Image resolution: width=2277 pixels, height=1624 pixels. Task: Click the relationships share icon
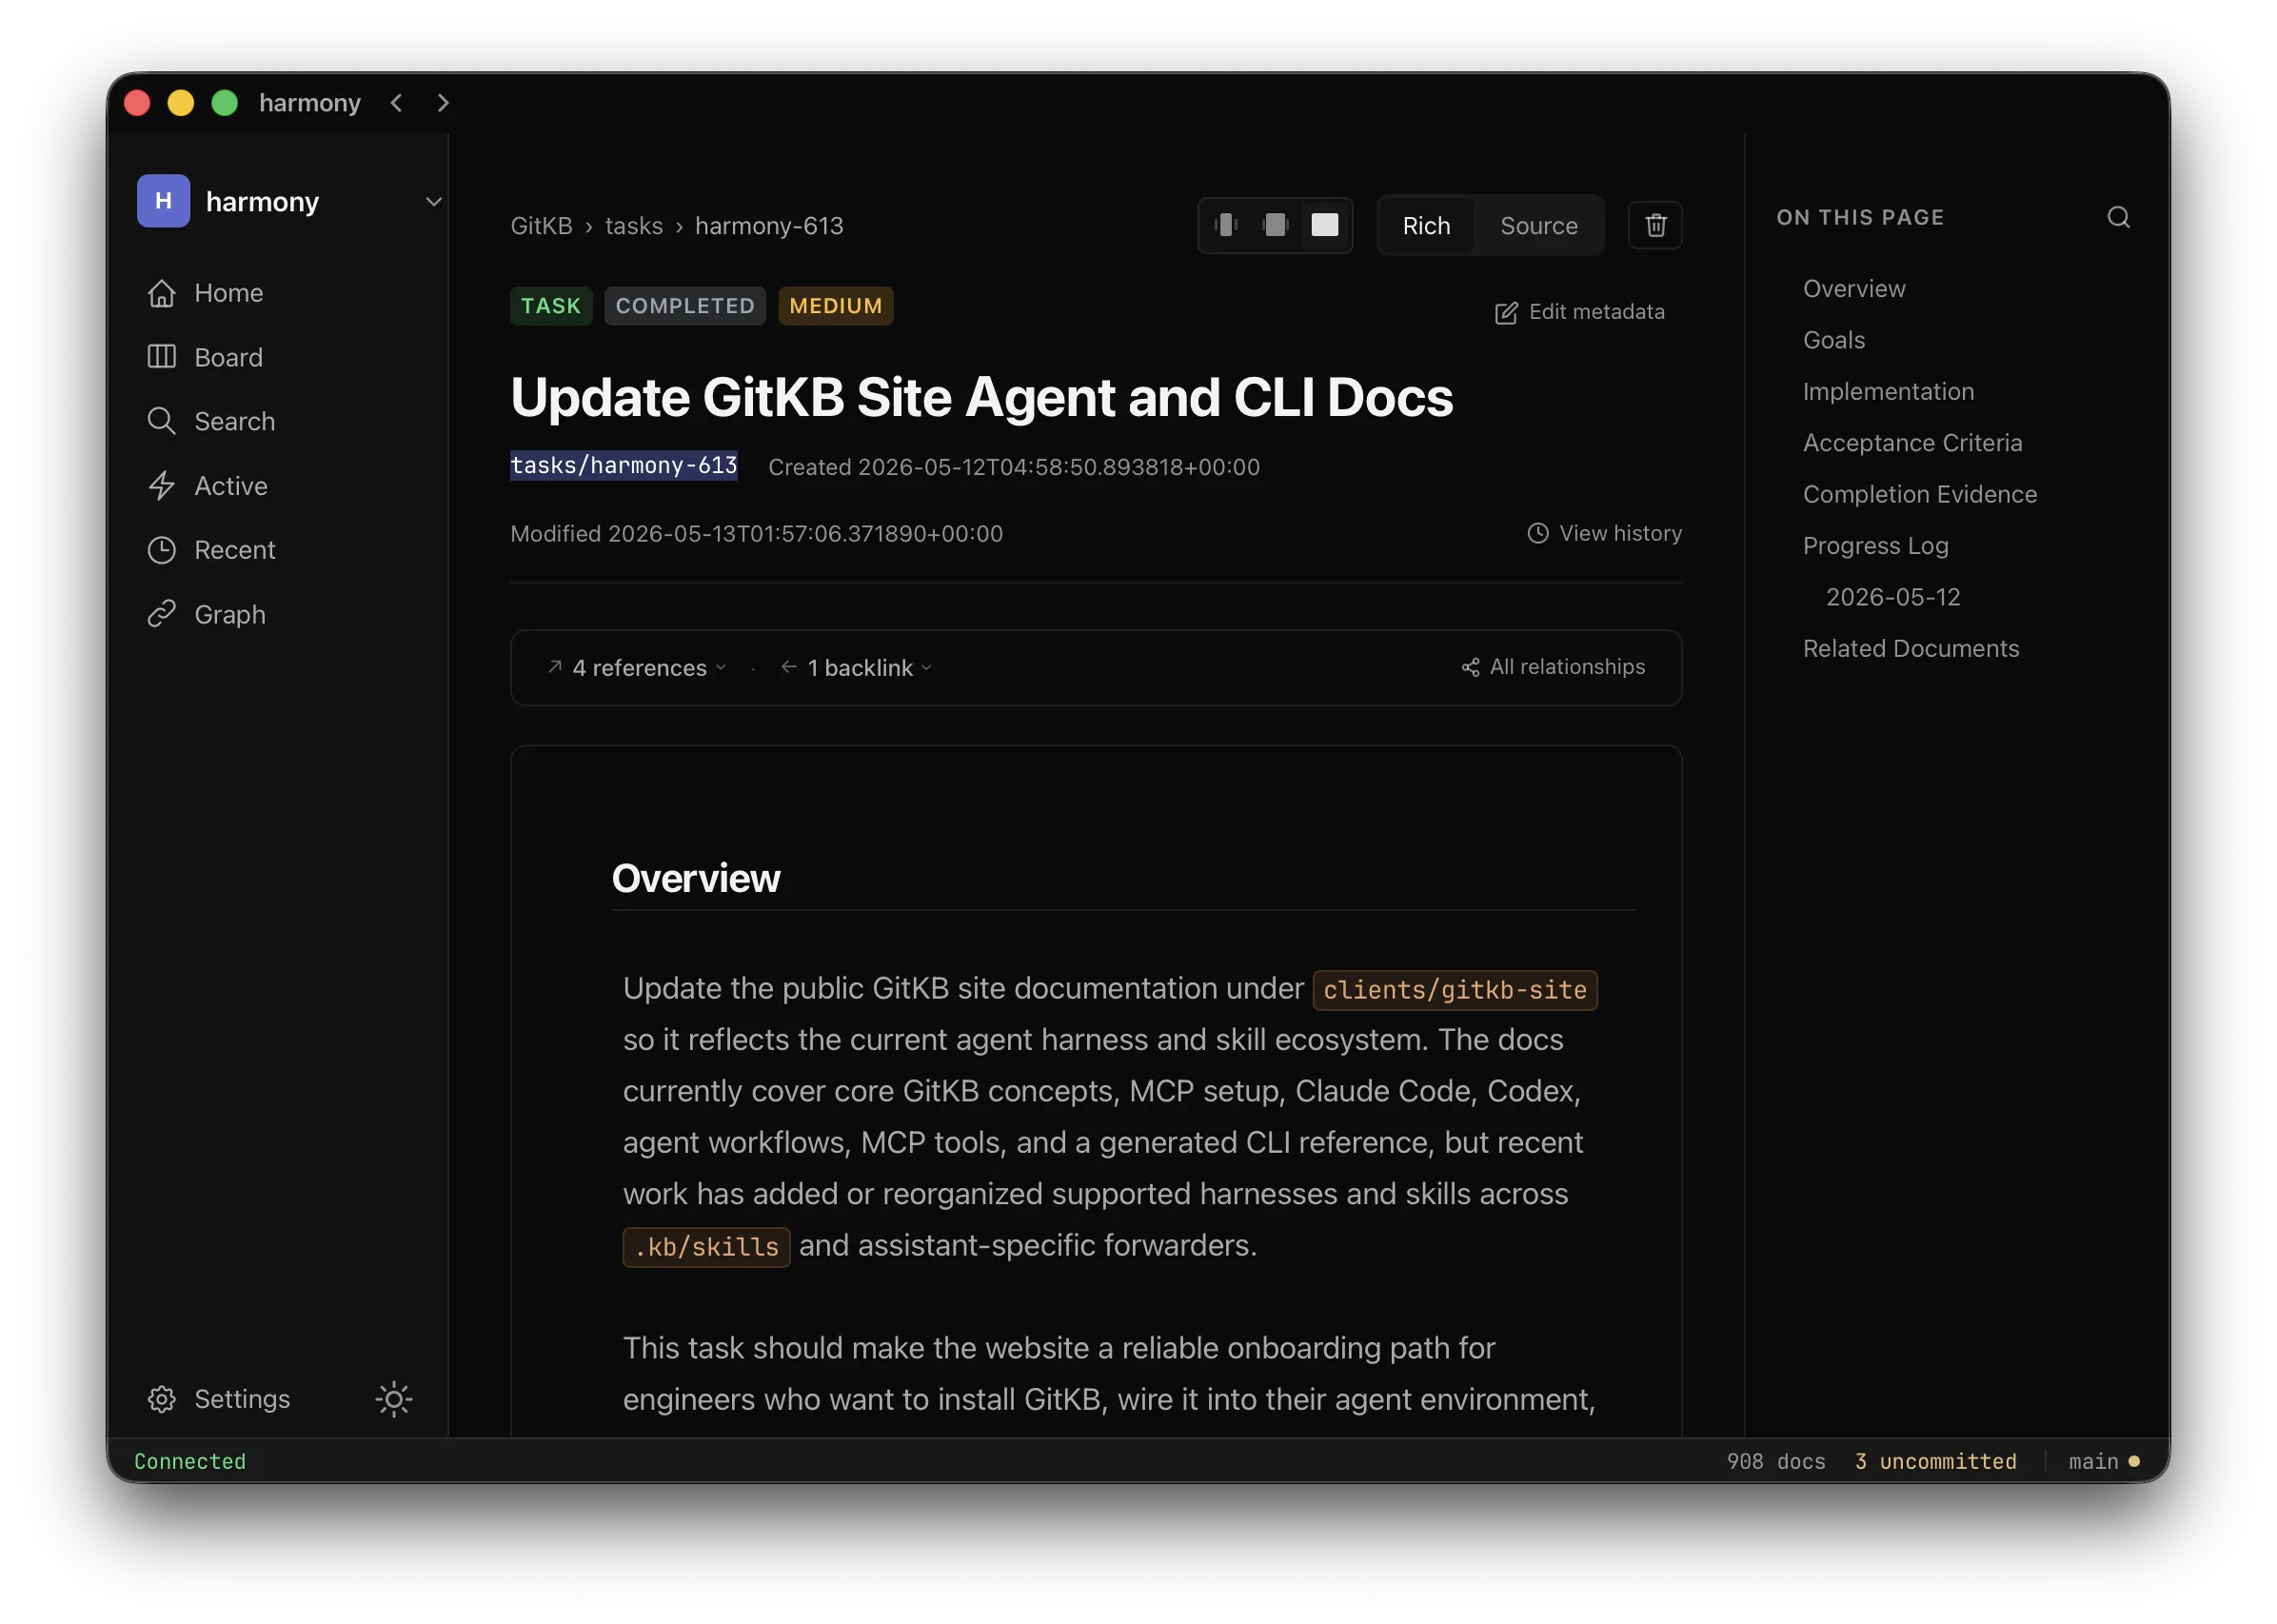(x=1470, y=667)
